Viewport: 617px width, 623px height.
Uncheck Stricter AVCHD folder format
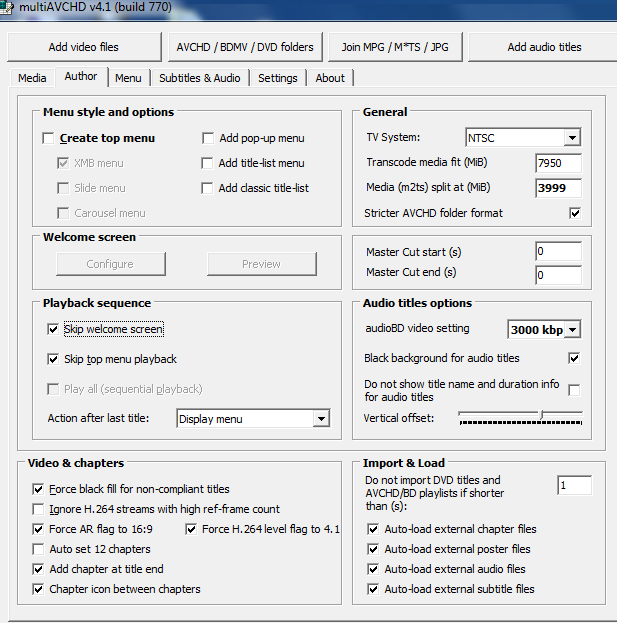pos(575,213)
